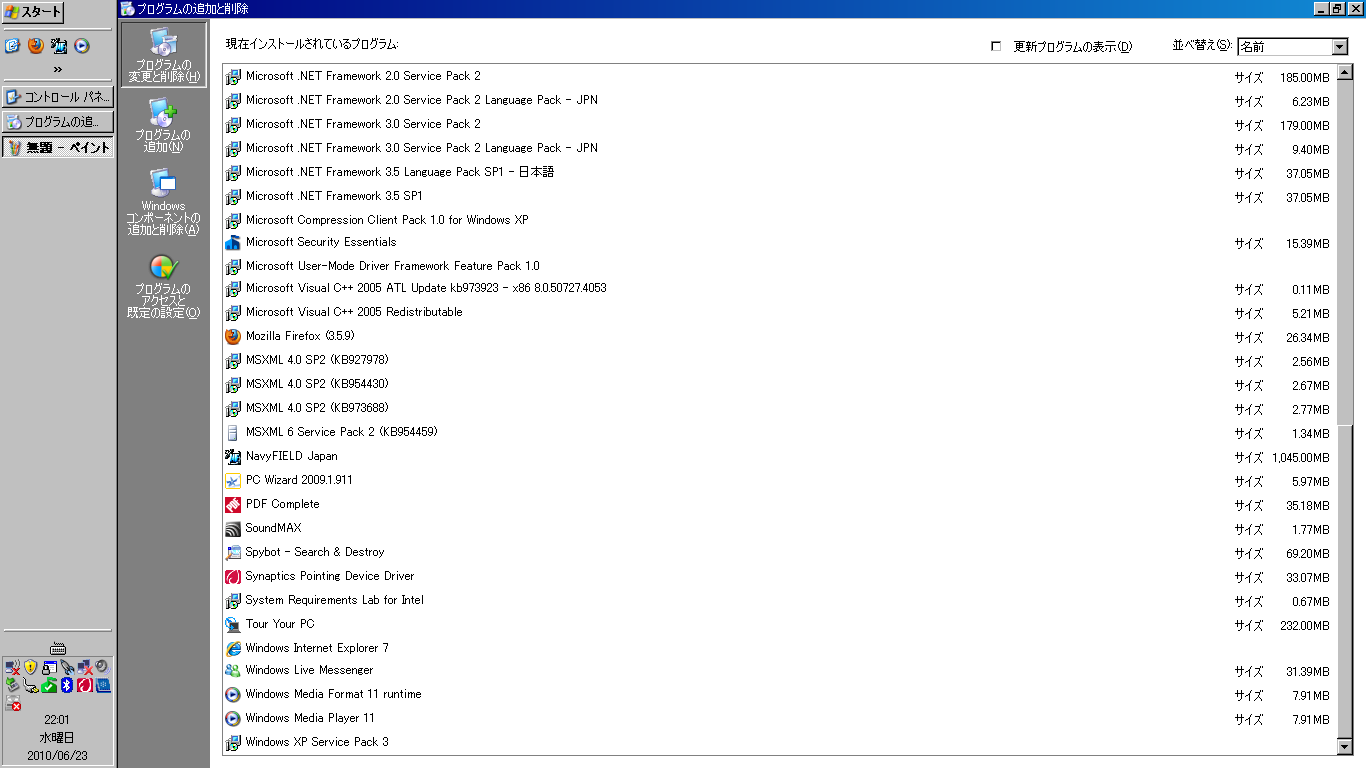Click the Start (スタート) button
Image resolution: width=1366 pixels, height=768 pixels.
pos(33,12)
